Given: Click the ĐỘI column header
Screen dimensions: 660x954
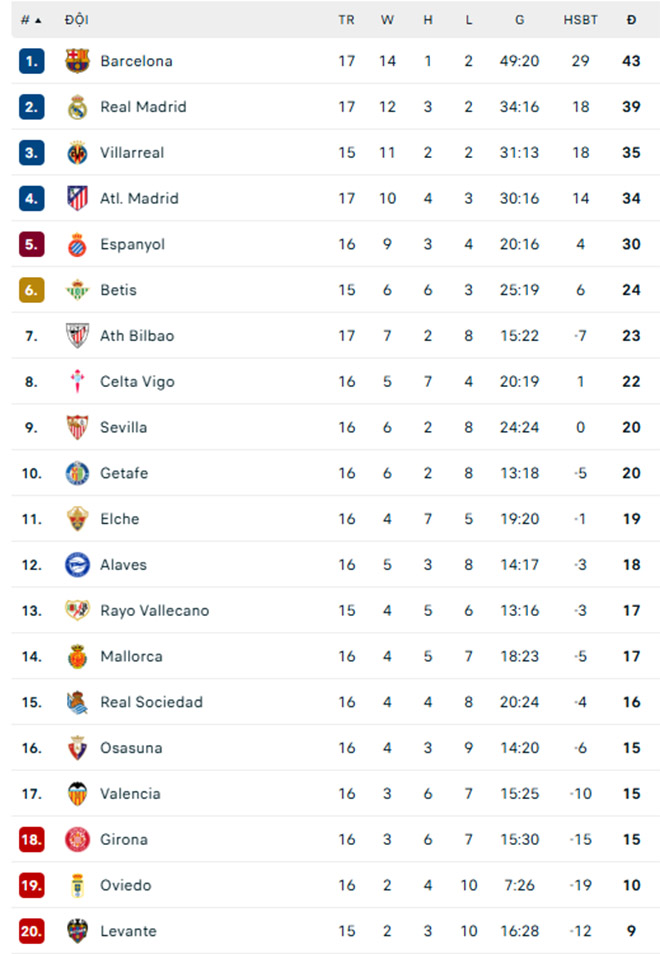Looking at the screenshot, I should [x=75, y=19].
